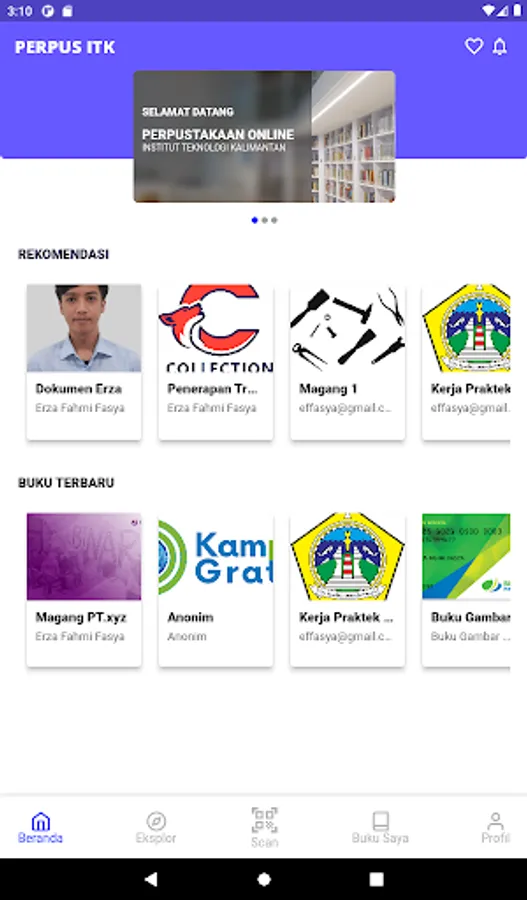Tap the Perpustakaan Online welcome banner
The height and width of the screenshot is (900, 527).
click(x=264, y=137)
